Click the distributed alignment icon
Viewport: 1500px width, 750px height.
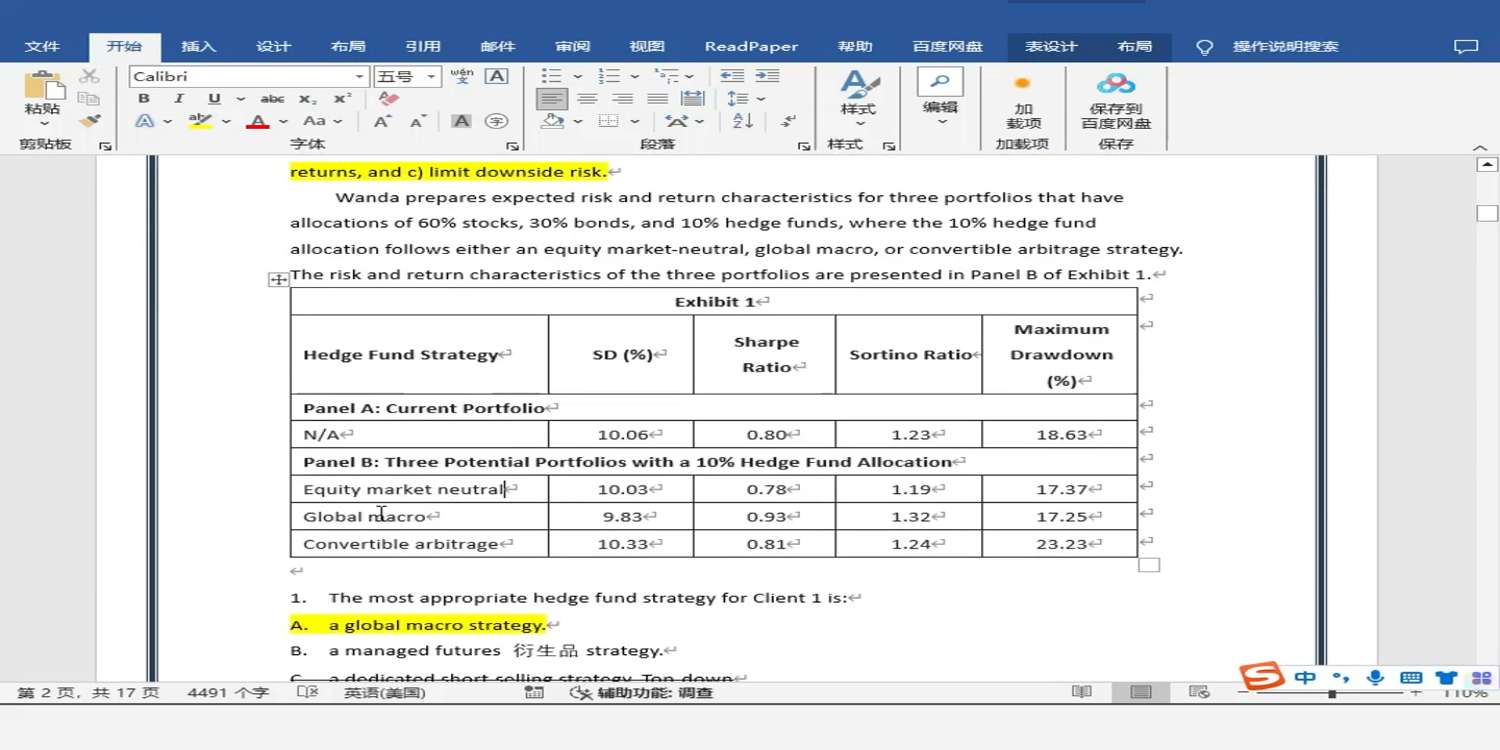pos(692,99)
